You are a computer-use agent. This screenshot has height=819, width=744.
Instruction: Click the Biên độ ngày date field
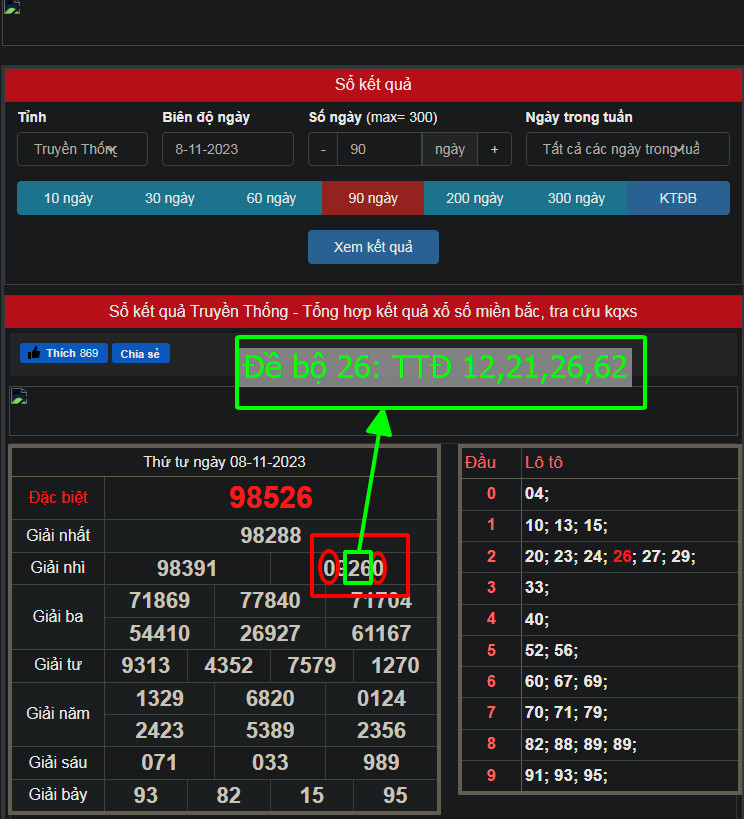click(227, 149)
